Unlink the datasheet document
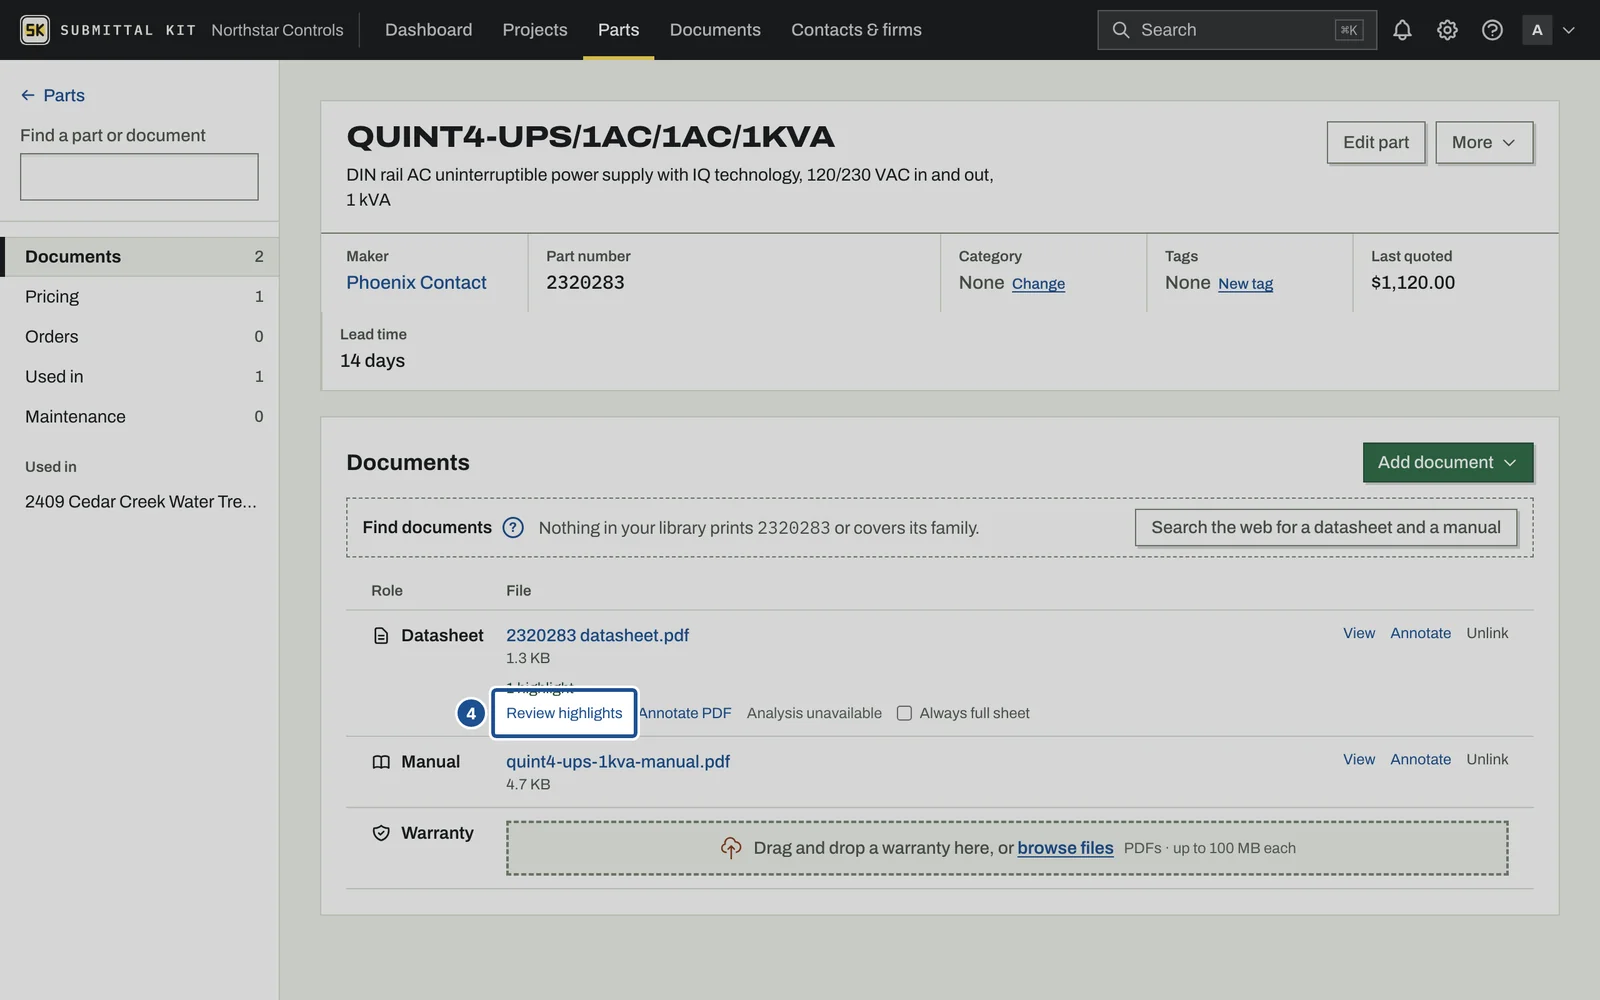The image size is (1600, 1000). (1487, 633)
